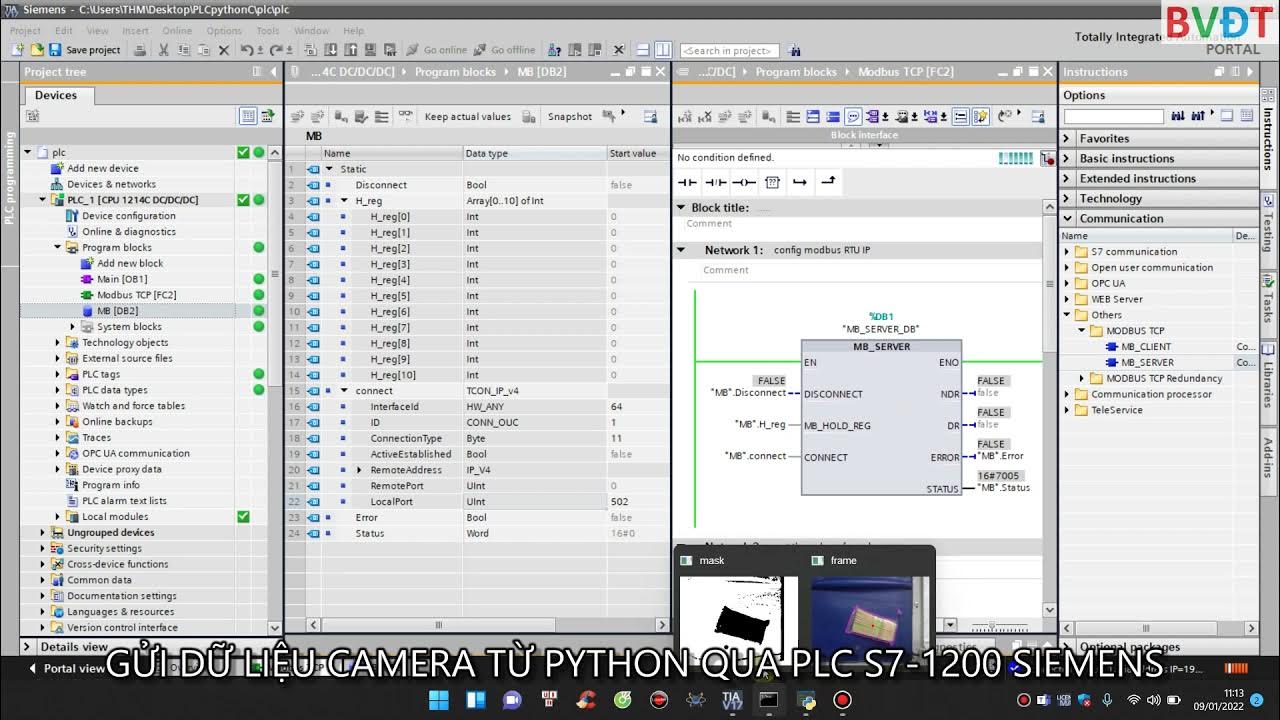Click the search field under Options

(1113, 117)
